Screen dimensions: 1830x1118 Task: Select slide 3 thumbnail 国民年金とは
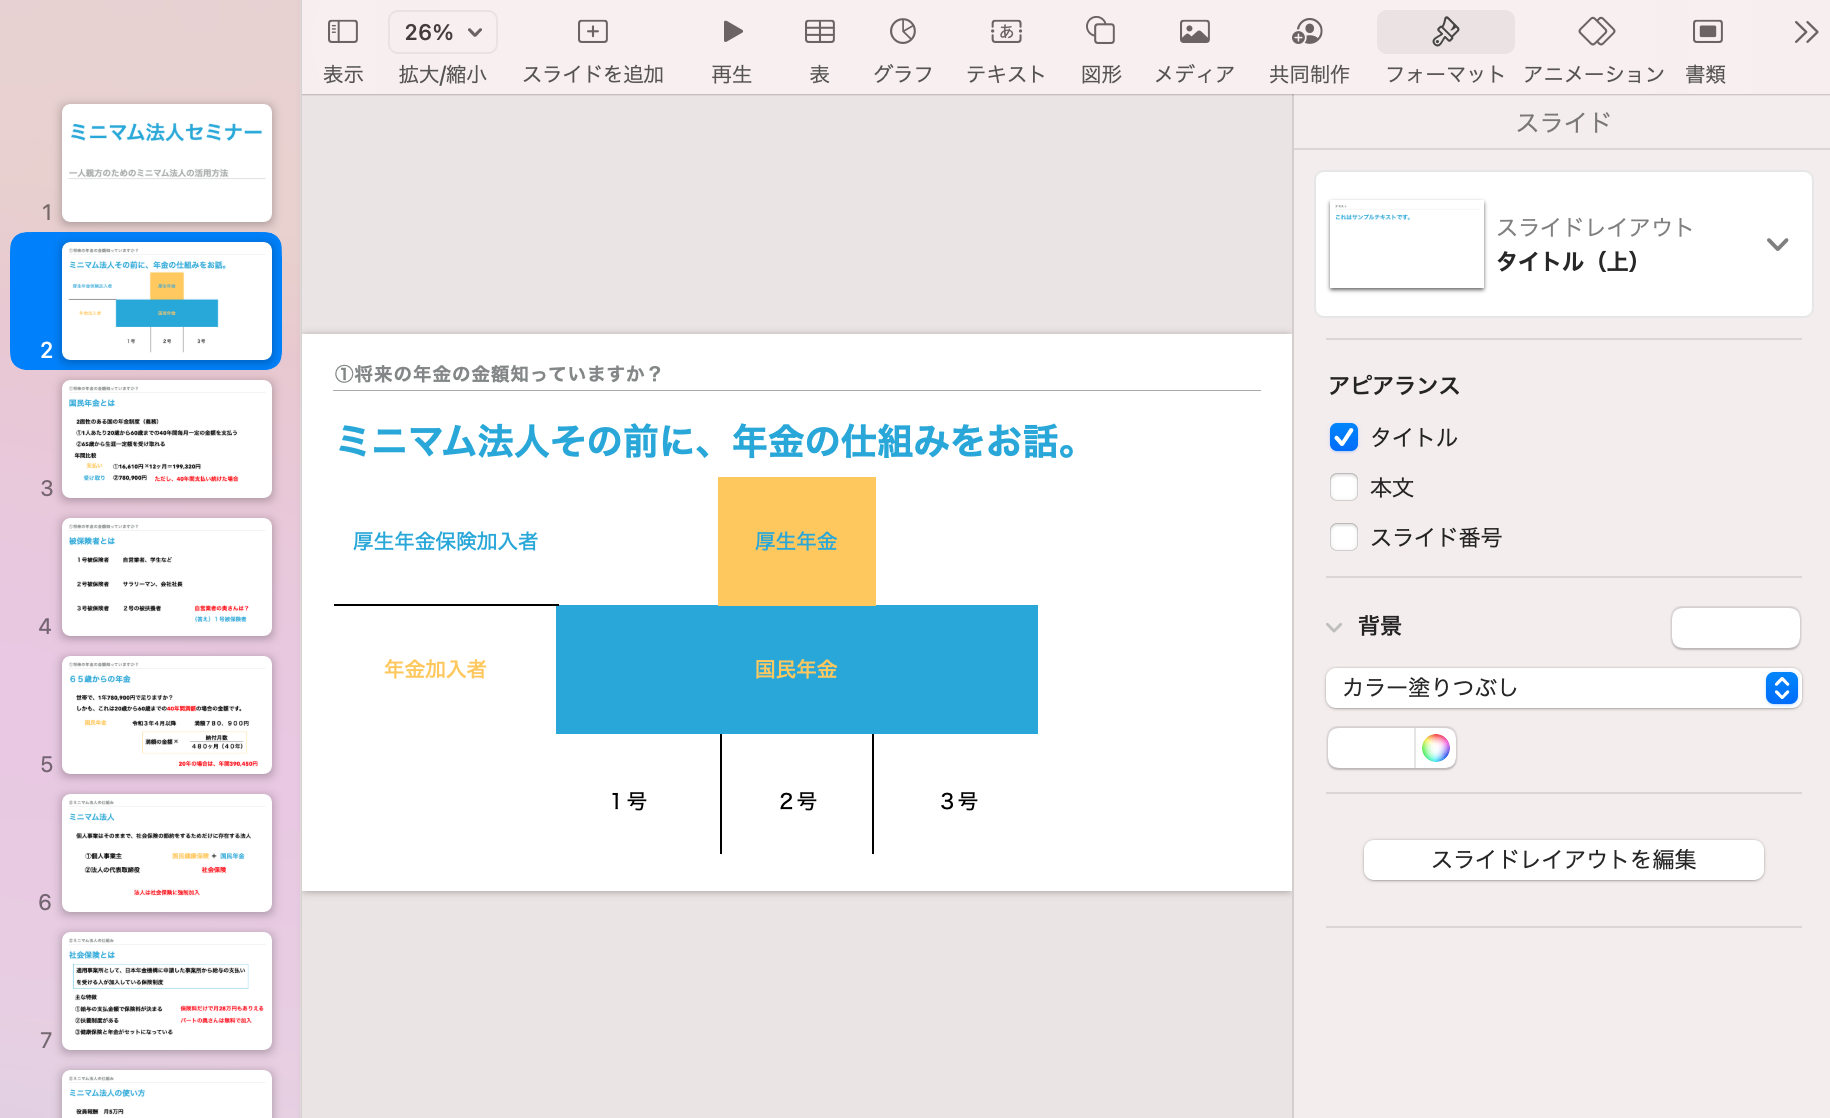[167, 439]
